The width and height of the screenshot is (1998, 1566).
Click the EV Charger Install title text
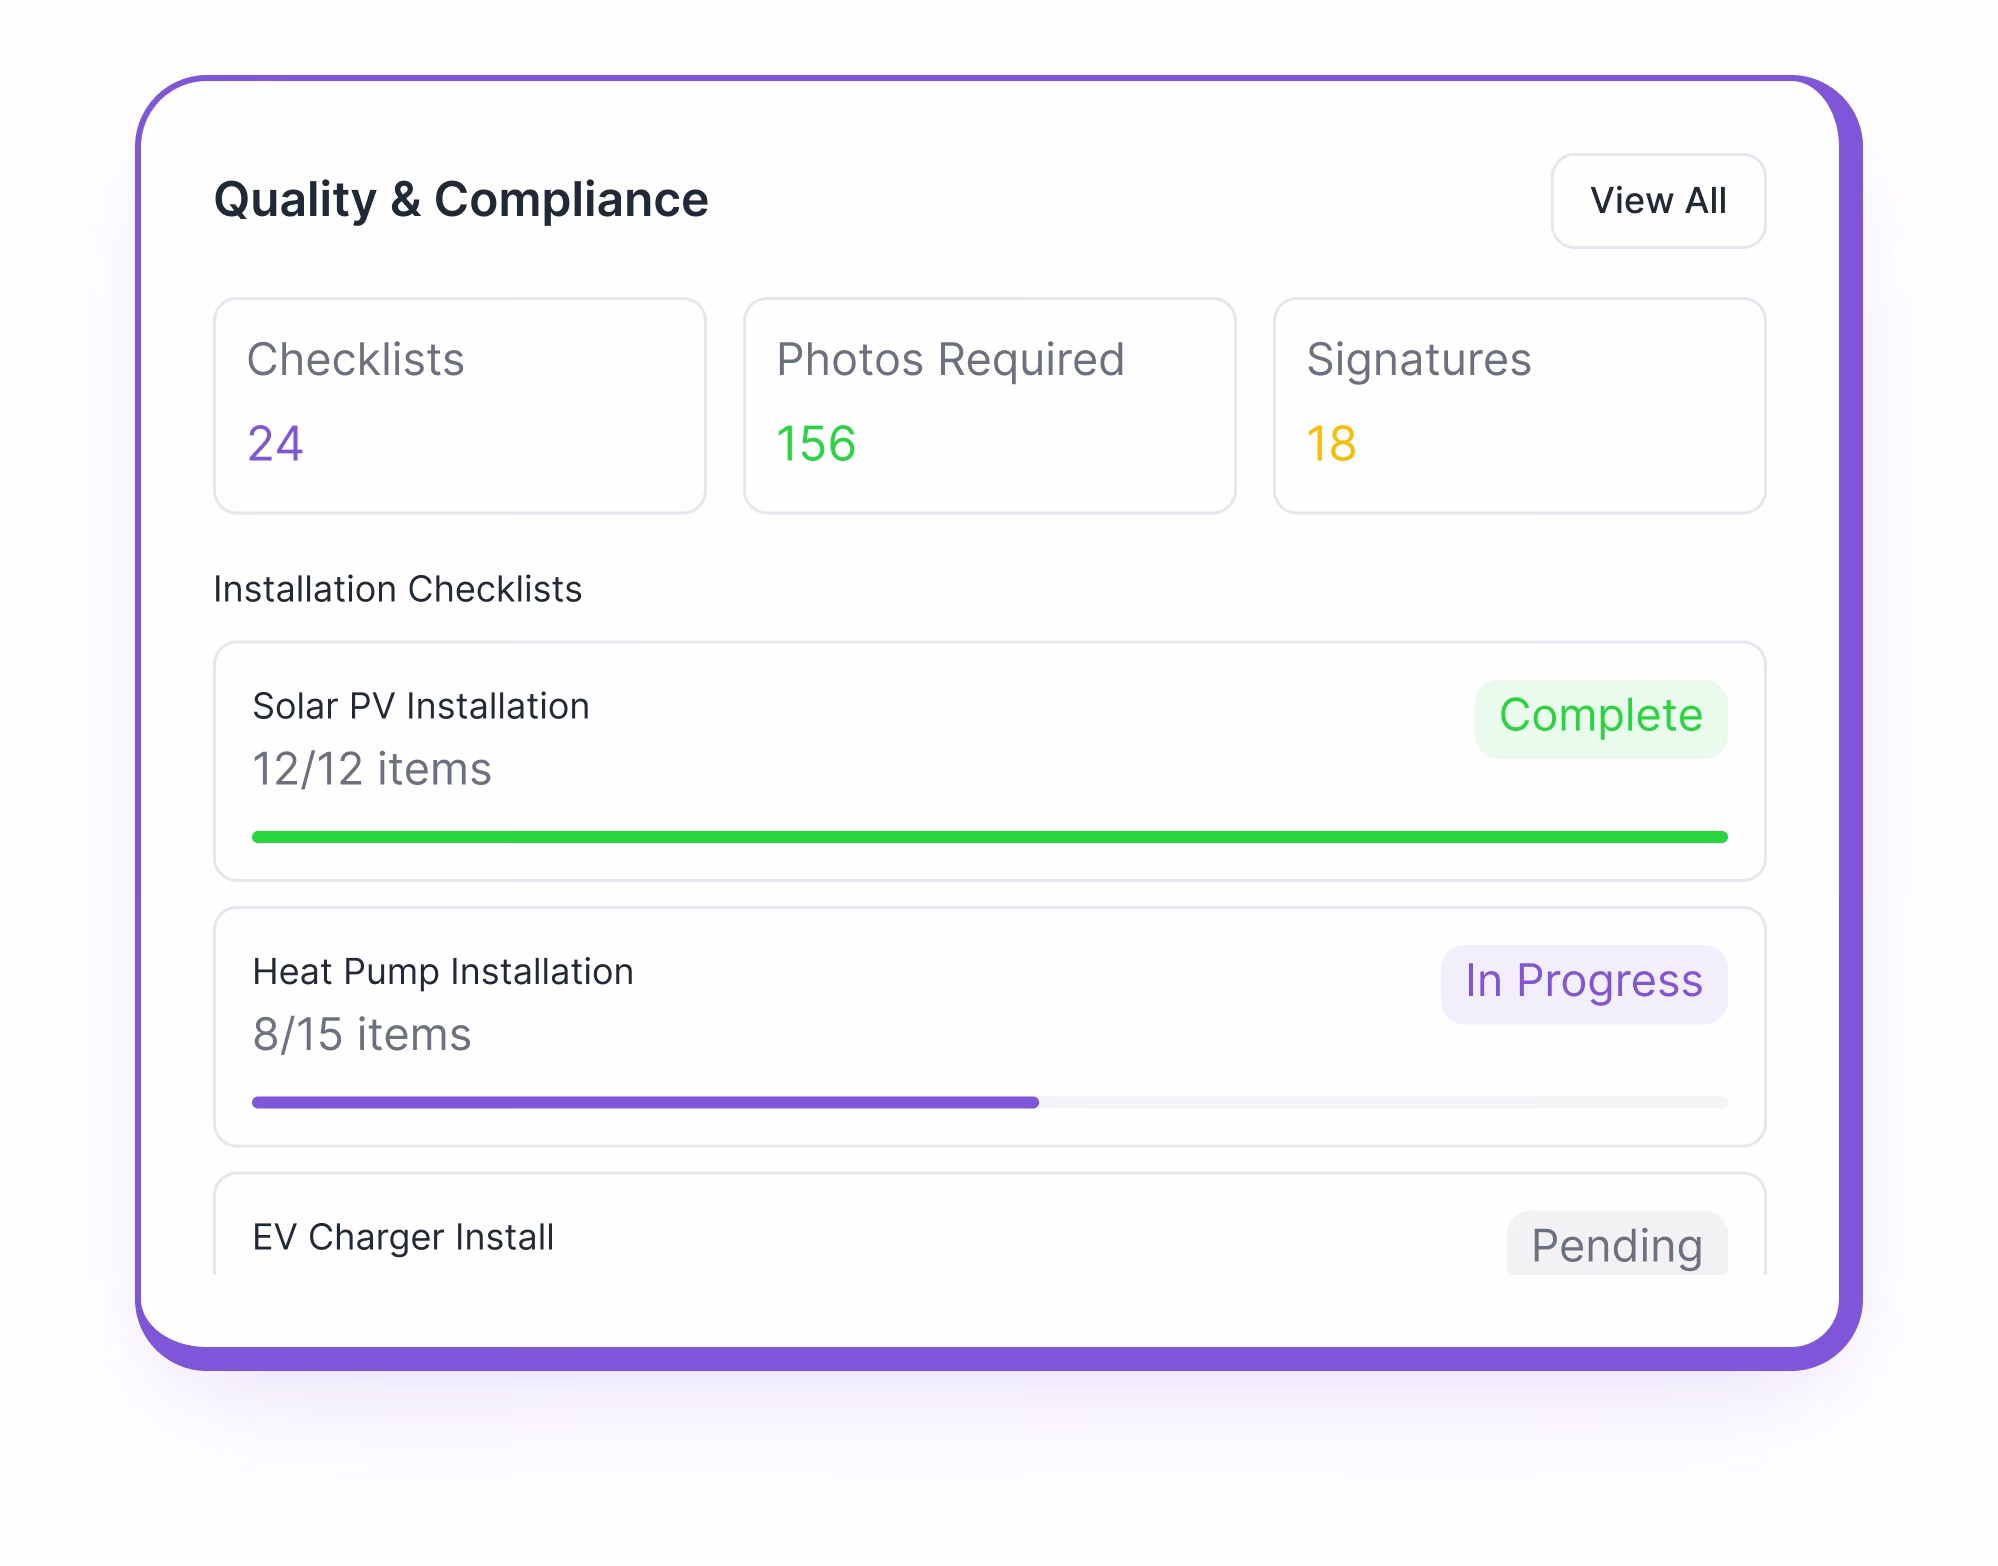402,1238
